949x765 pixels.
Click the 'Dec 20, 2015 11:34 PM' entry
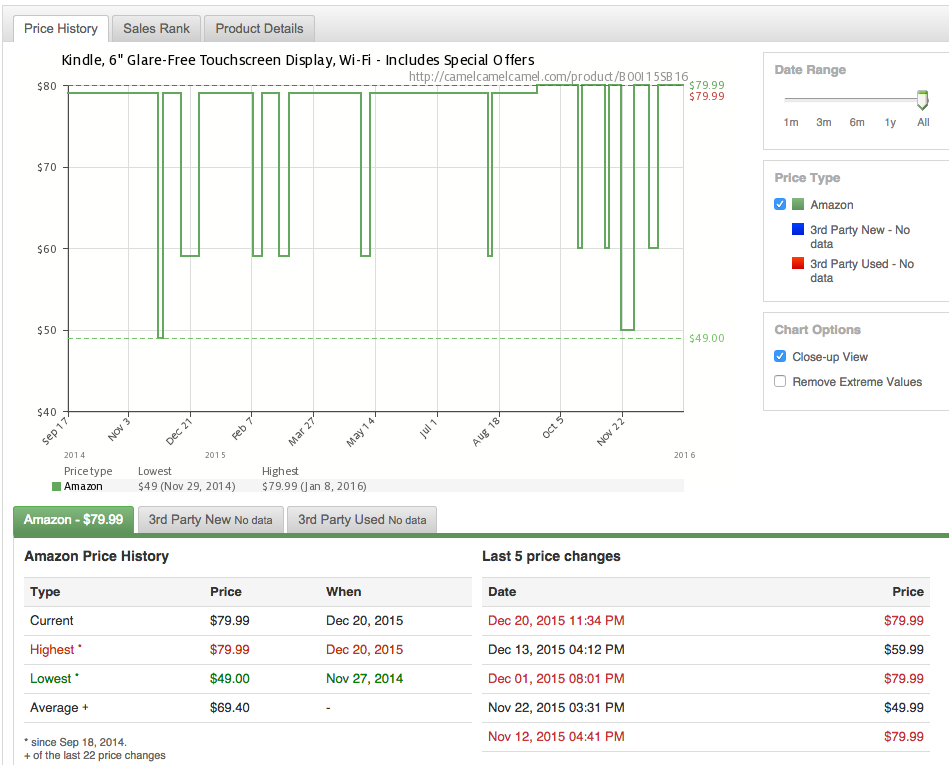point(556,620)
